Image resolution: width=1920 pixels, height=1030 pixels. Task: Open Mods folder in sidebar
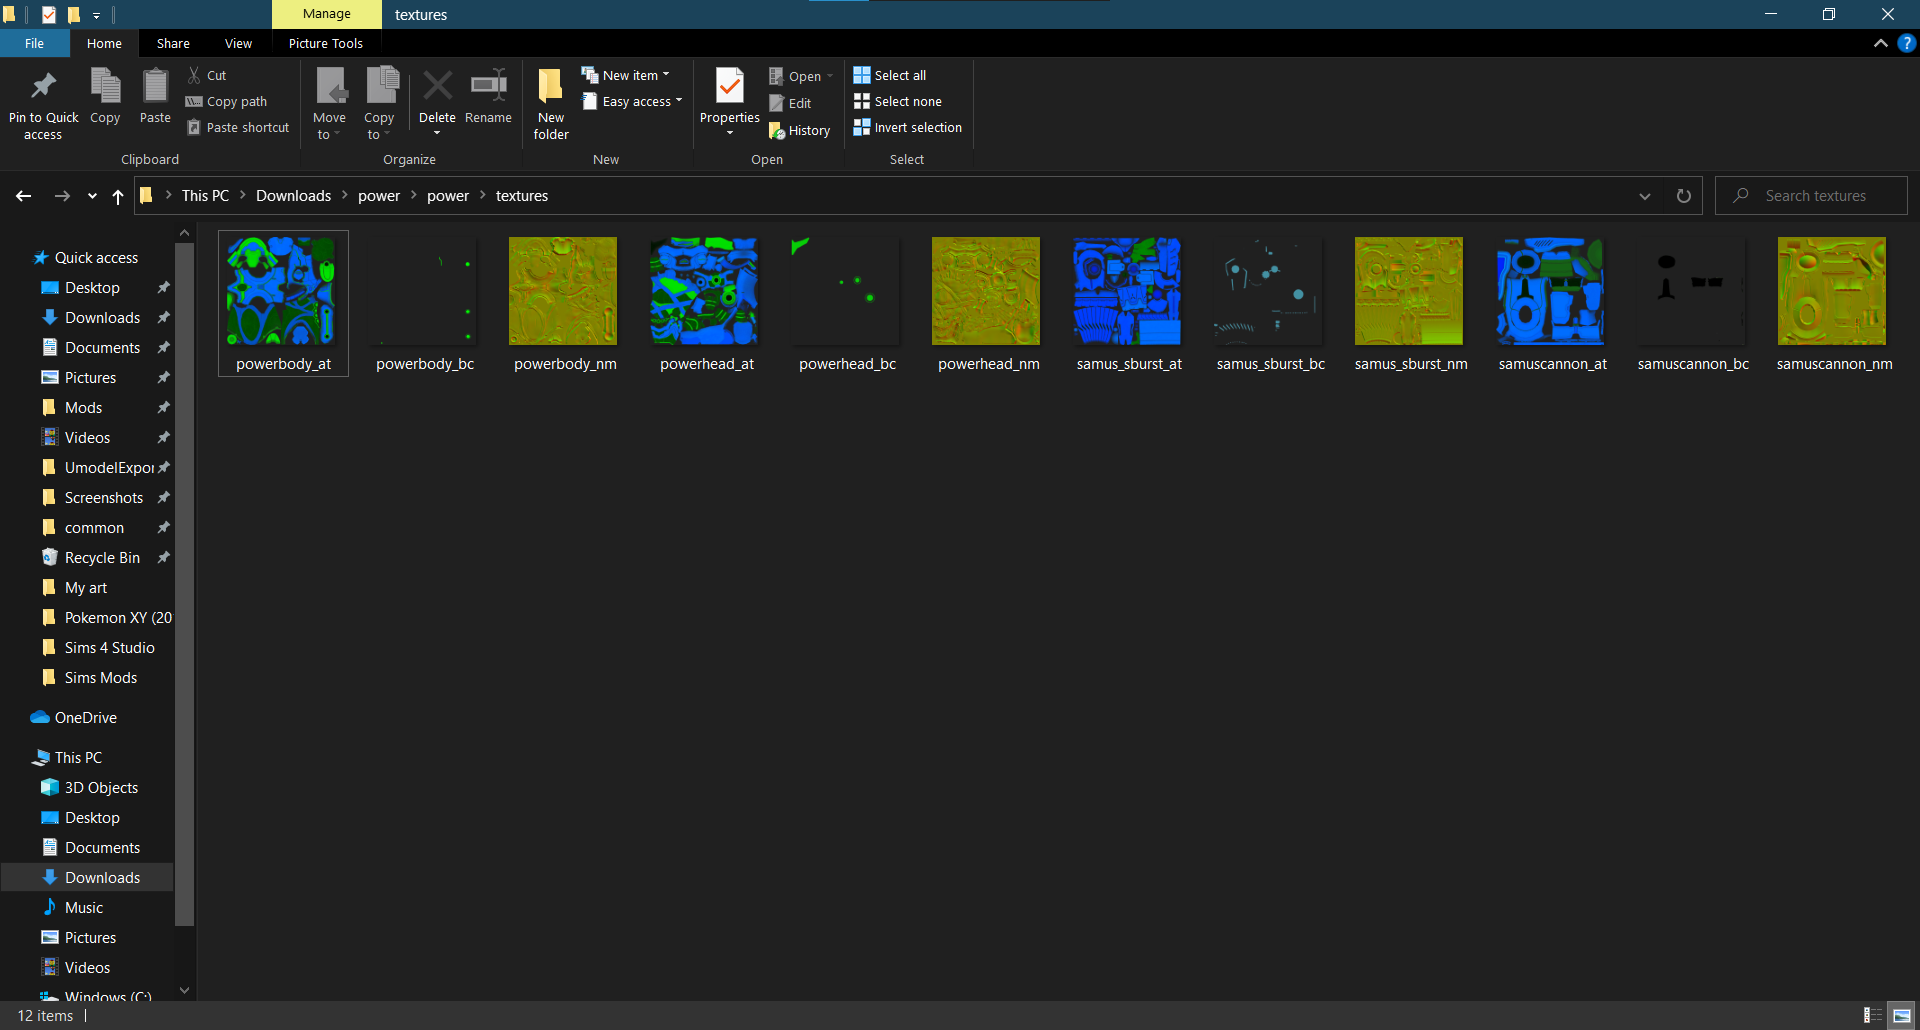[83, 408]
